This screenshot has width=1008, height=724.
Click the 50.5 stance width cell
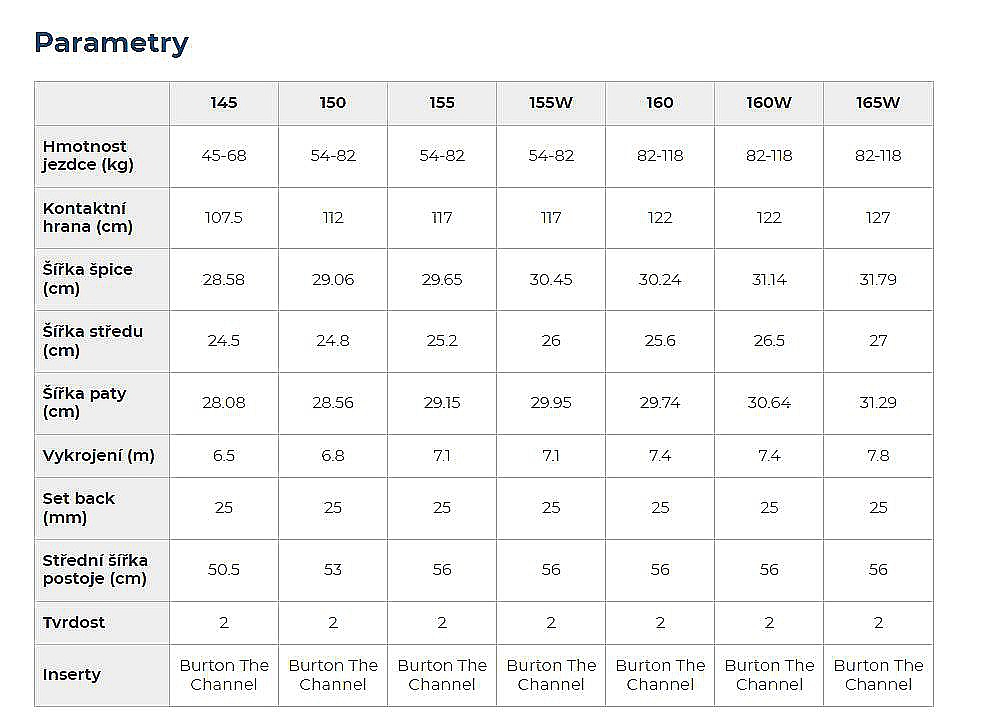224,570
